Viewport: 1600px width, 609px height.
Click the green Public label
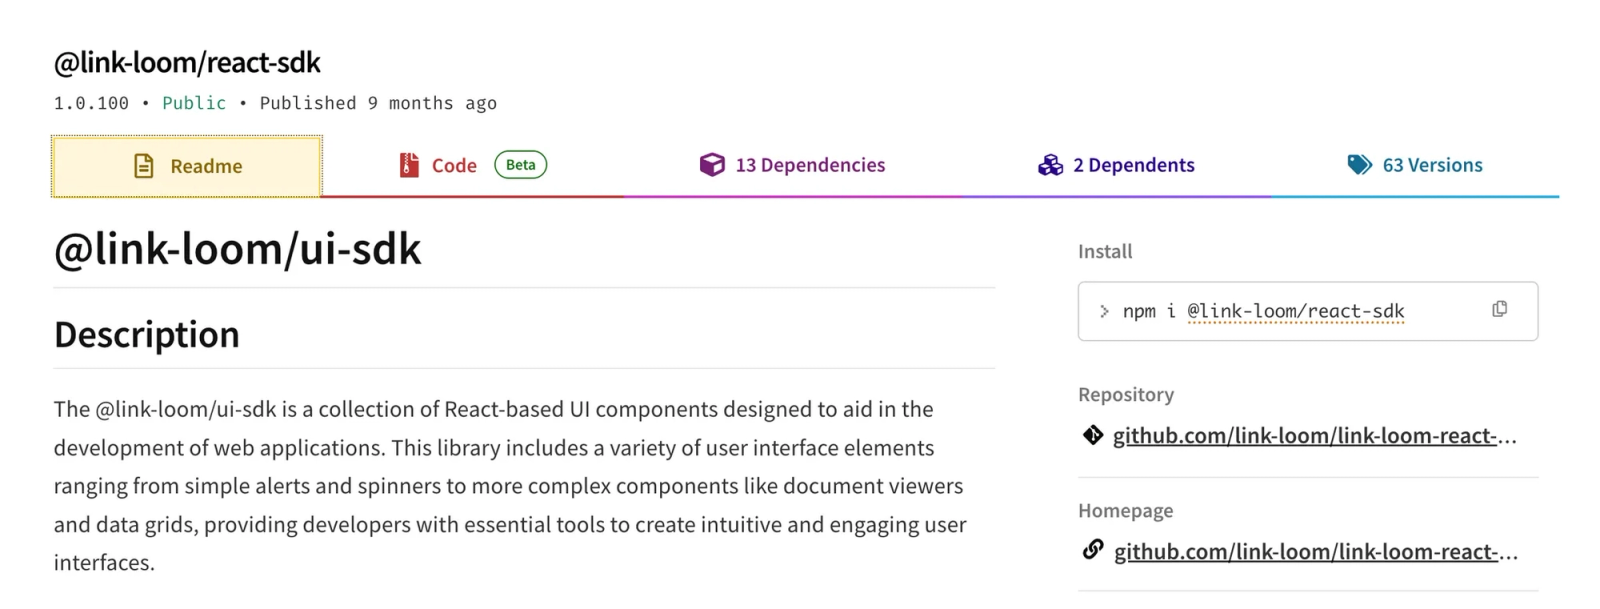(194, 103)
